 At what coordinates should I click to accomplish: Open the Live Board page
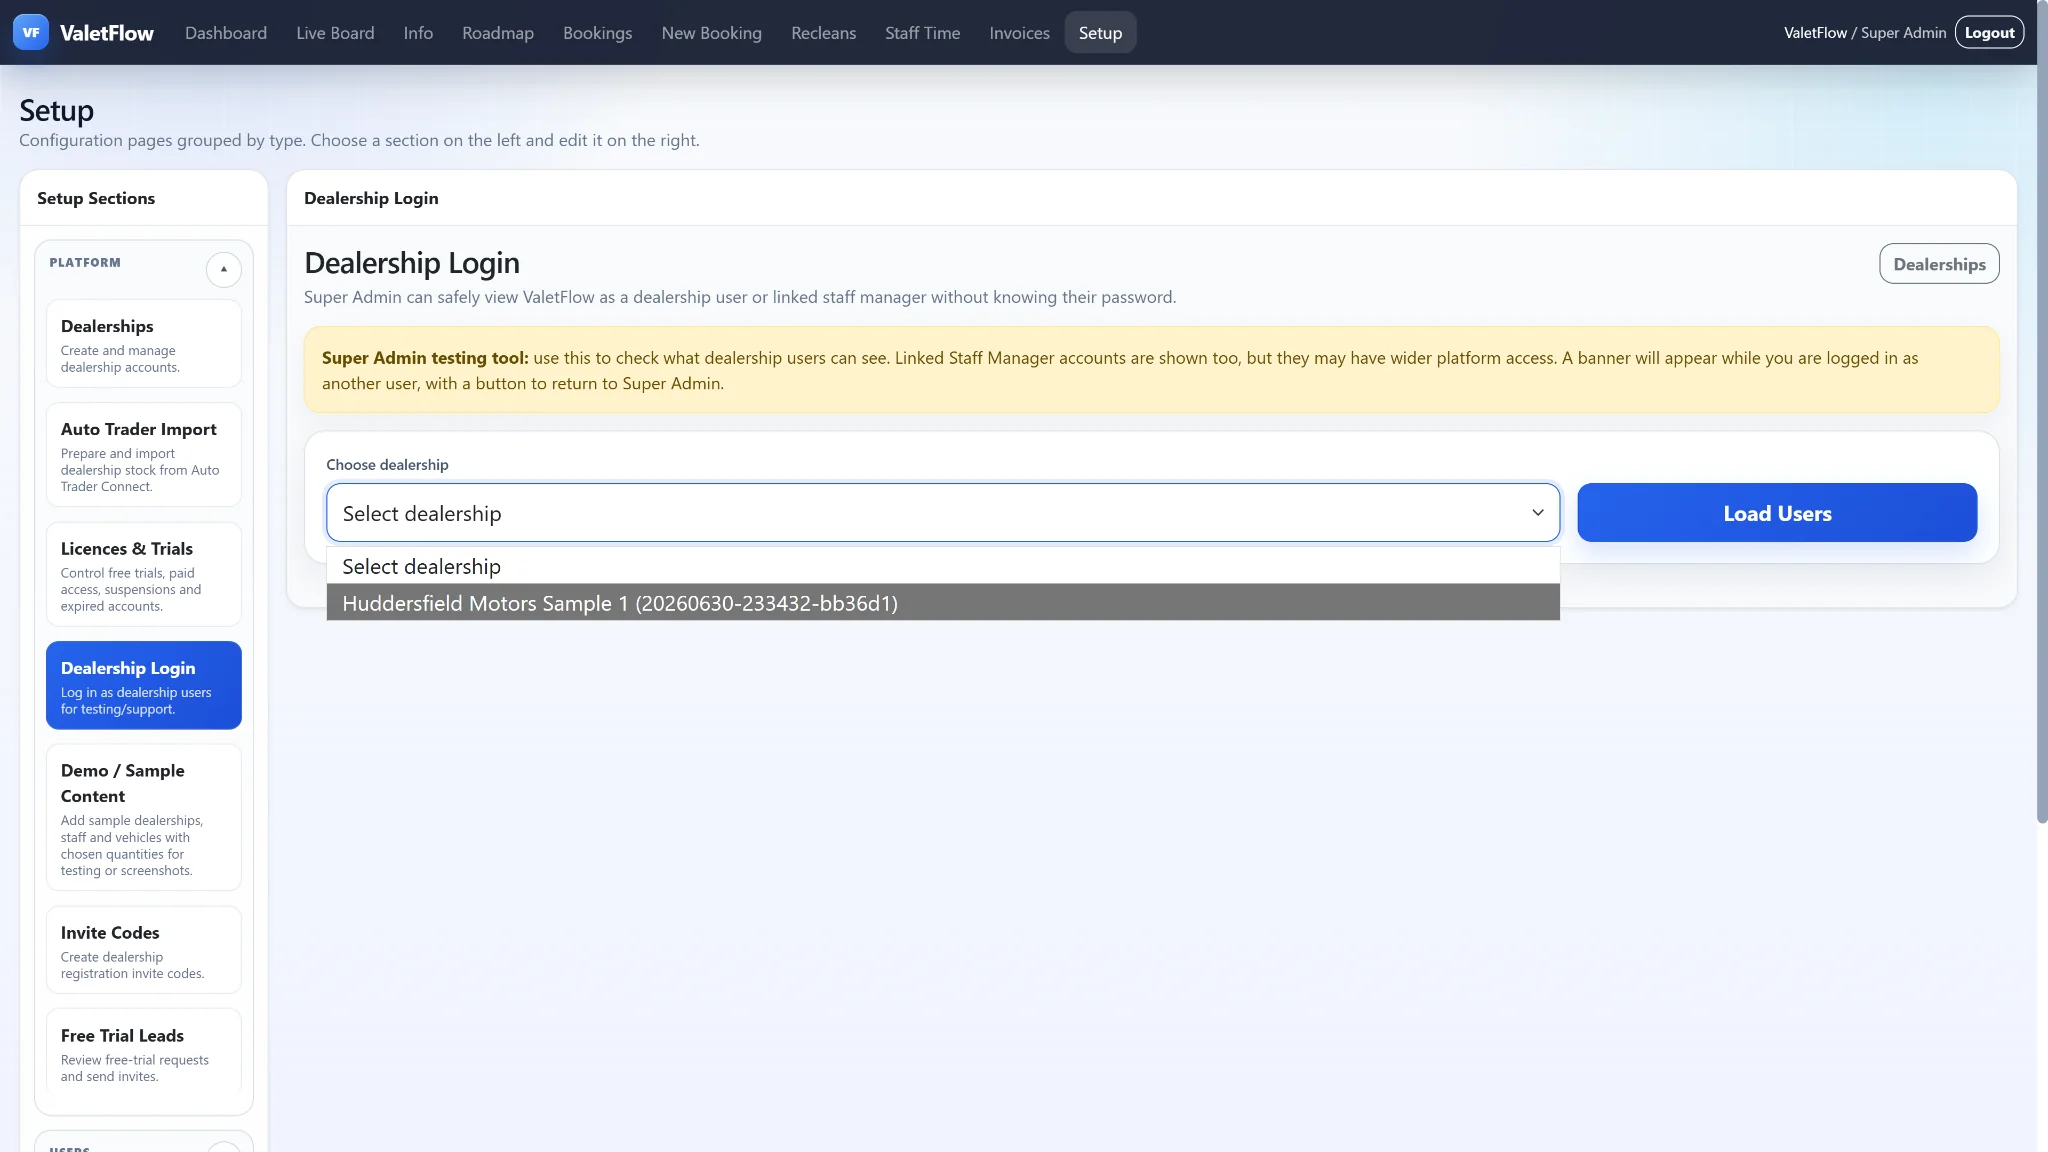point(335,33)
